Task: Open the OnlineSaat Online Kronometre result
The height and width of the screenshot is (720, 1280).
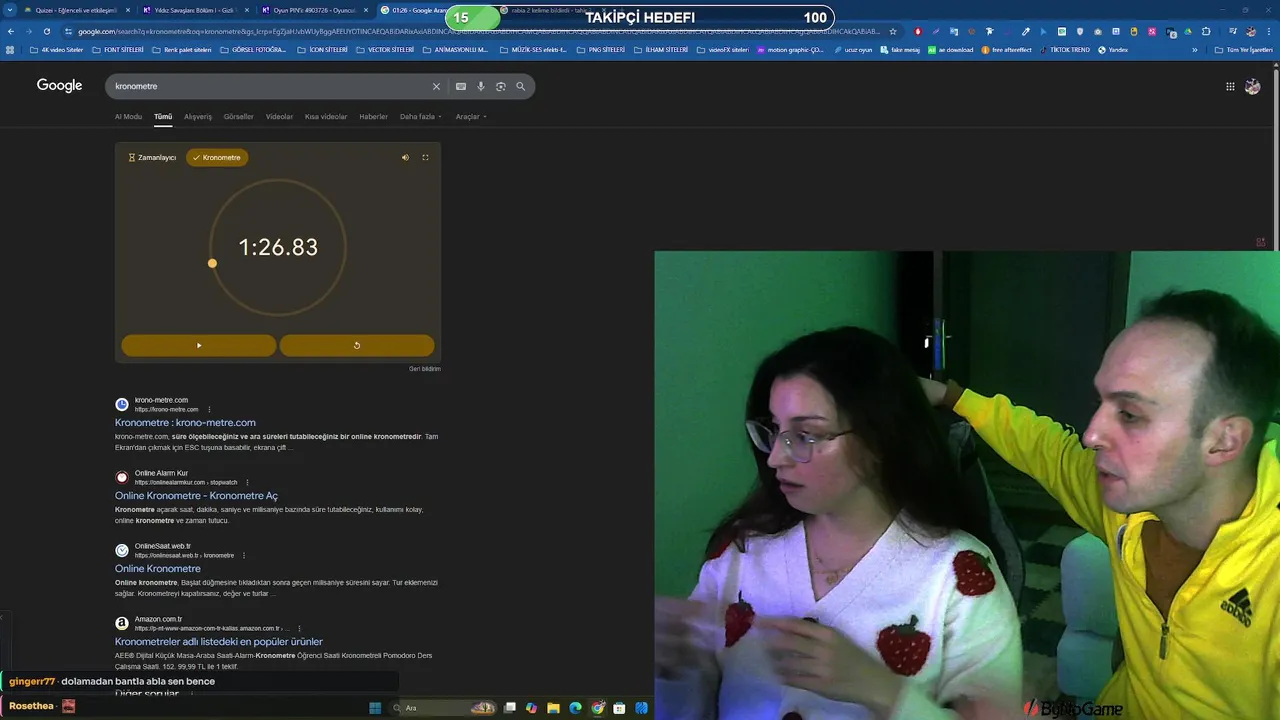Action: (x=158, y=569)
